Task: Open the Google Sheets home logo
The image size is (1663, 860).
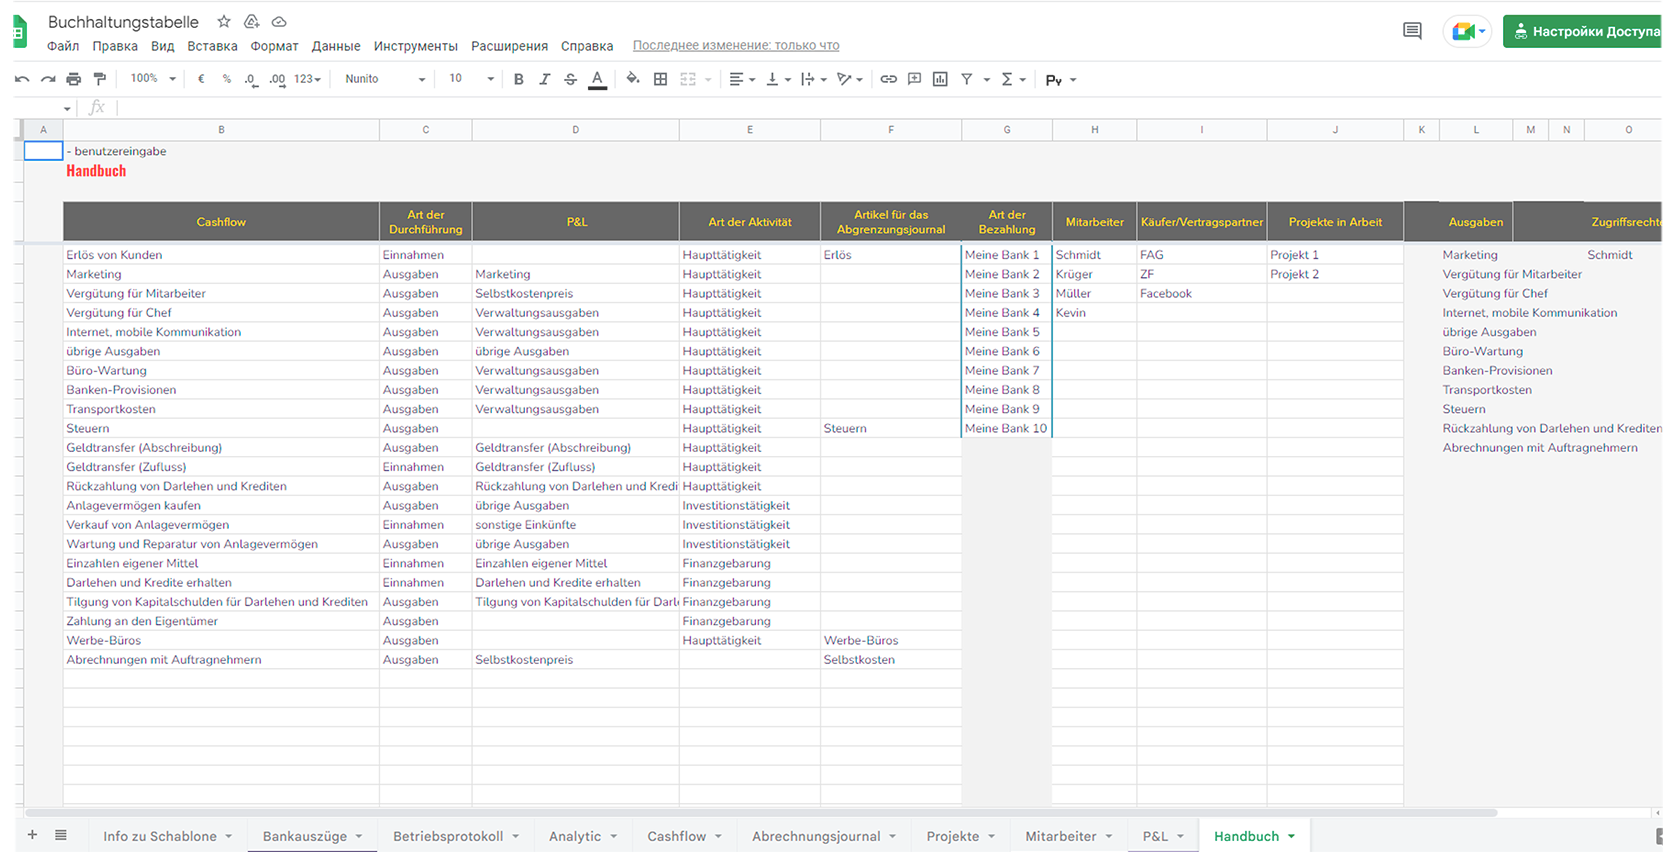Action: [x=20, y=32]
